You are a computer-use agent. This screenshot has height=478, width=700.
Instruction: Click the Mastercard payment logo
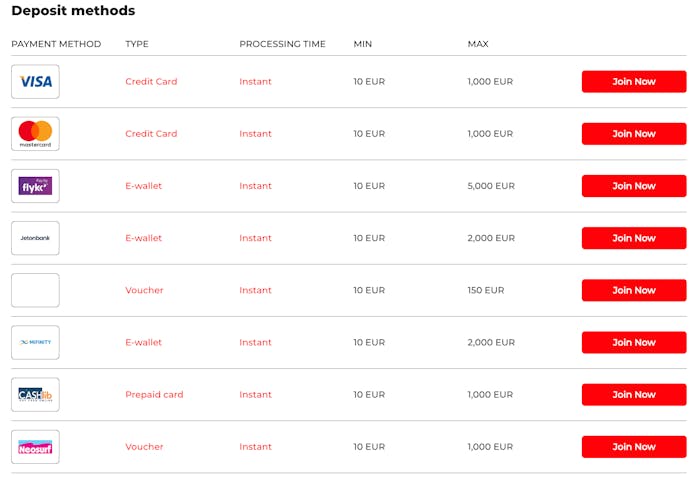(x=35, y=134)
